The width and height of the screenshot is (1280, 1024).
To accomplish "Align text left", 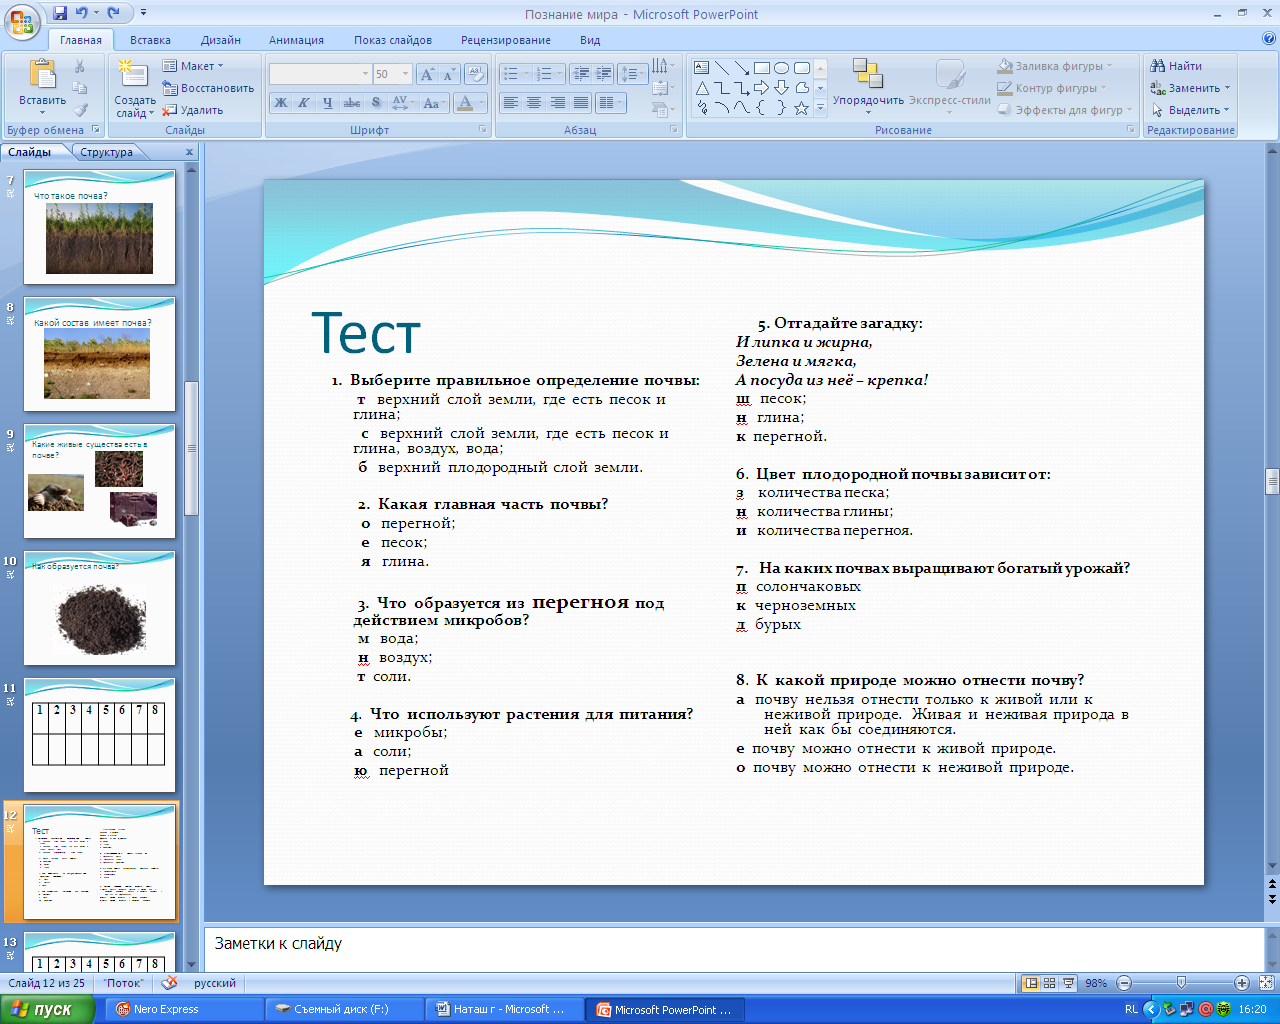I will pos(510,102).
